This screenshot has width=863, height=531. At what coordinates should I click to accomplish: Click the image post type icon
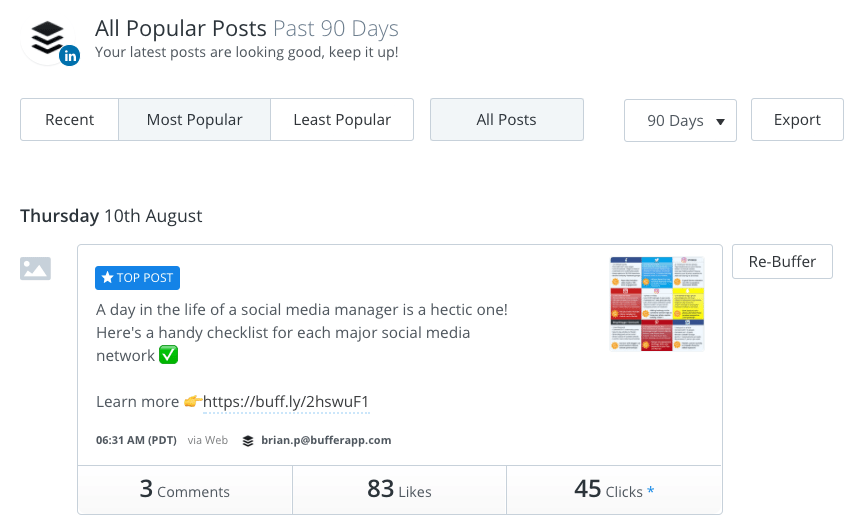(x=35, y=269)
